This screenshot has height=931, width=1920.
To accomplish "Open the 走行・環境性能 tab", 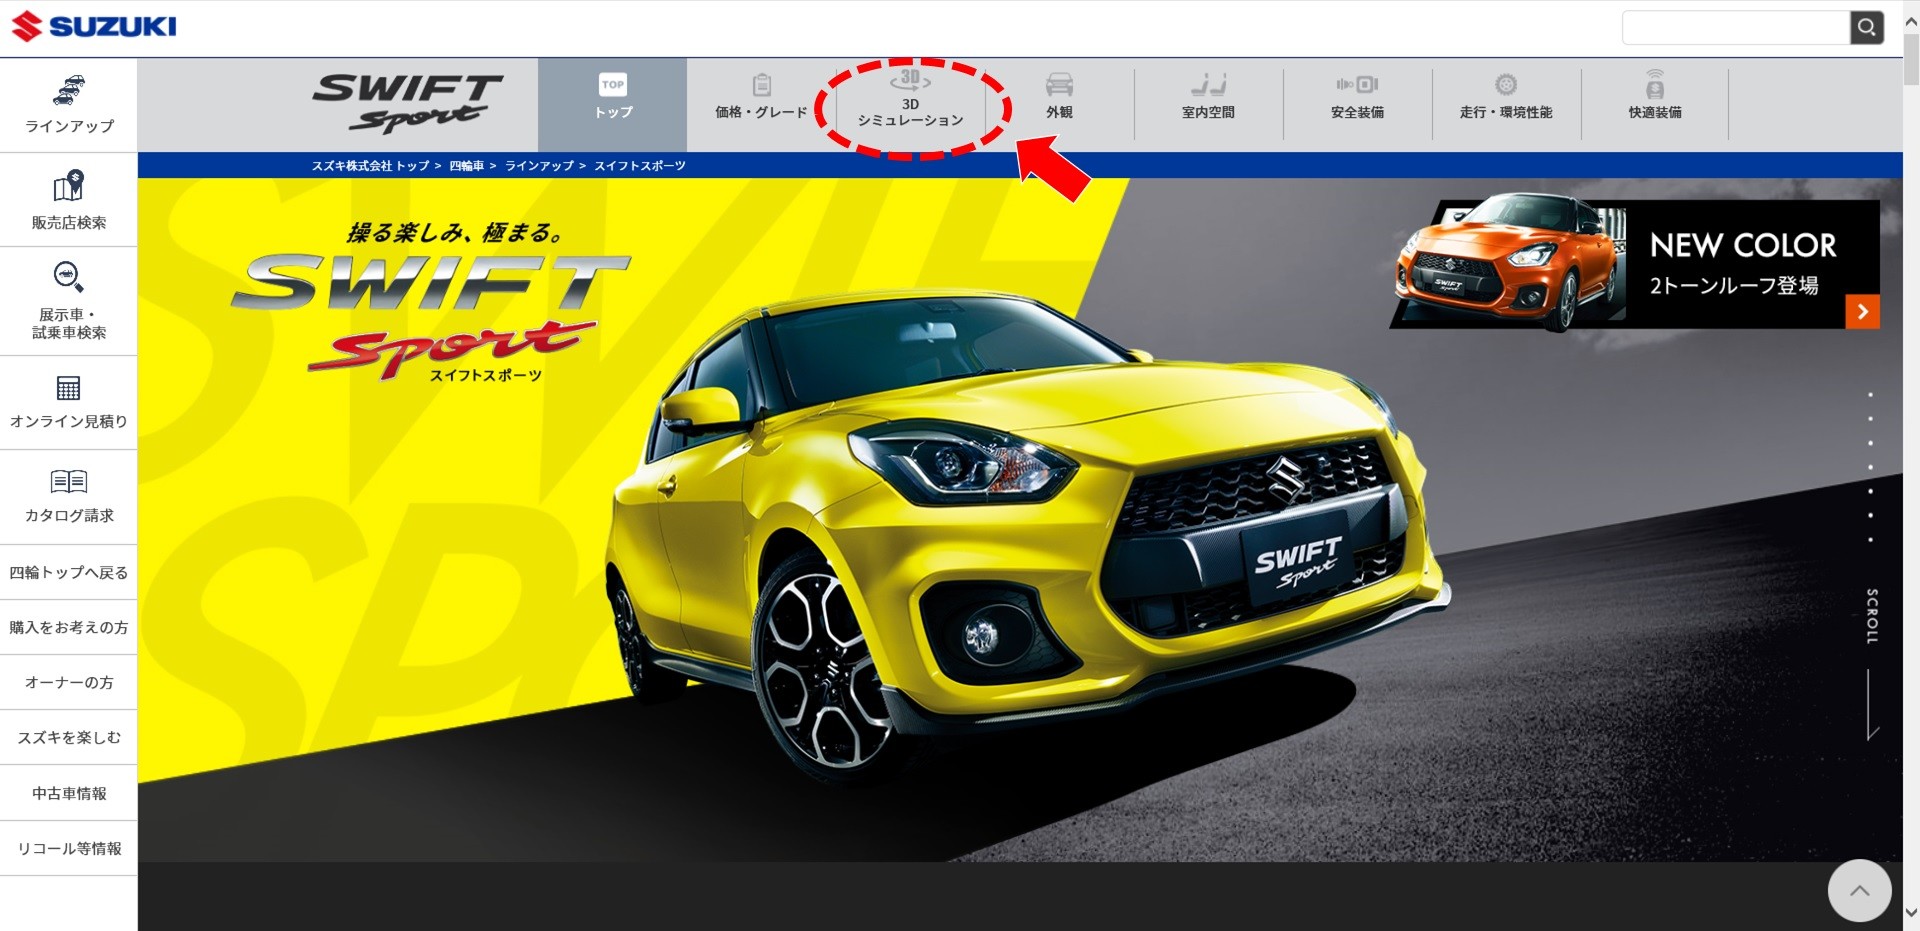I will 1506,104.
